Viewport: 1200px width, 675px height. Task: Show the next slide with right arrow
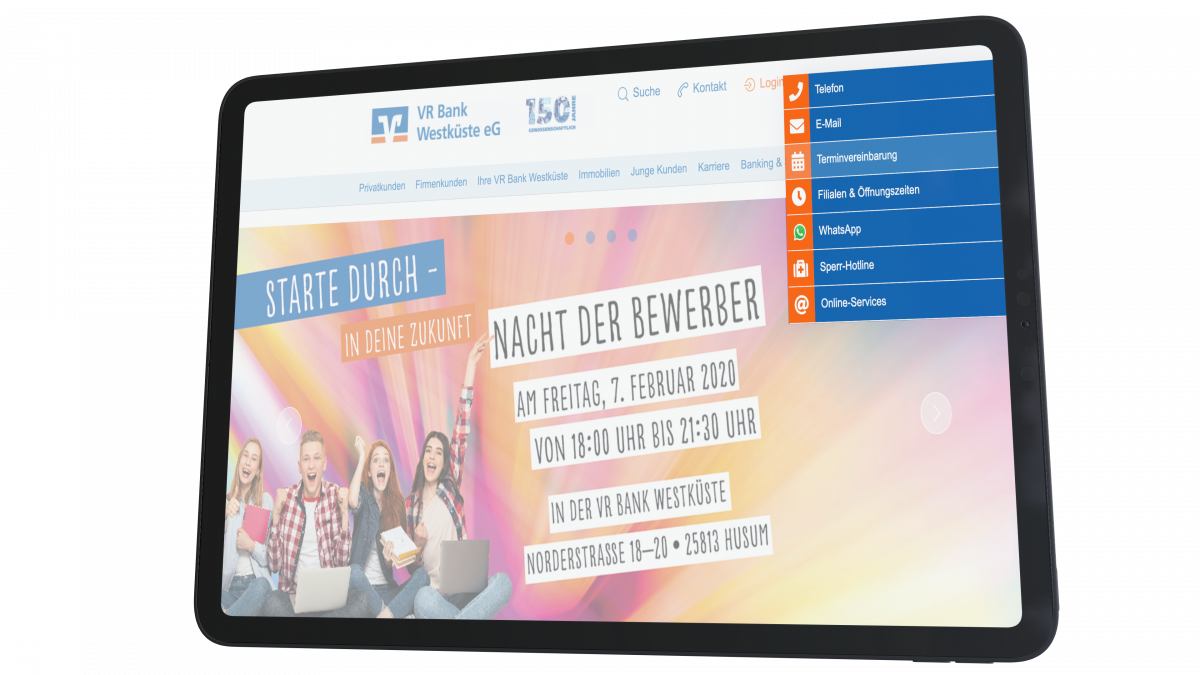pos(936,412)
